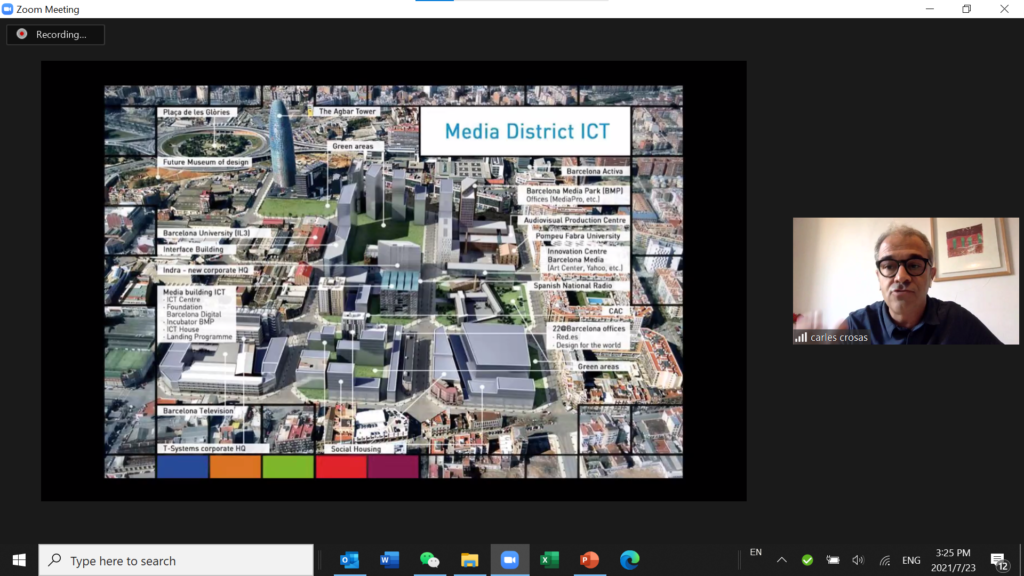Click the Recording indicator button
1024x576 pixels.
[55, 34]
